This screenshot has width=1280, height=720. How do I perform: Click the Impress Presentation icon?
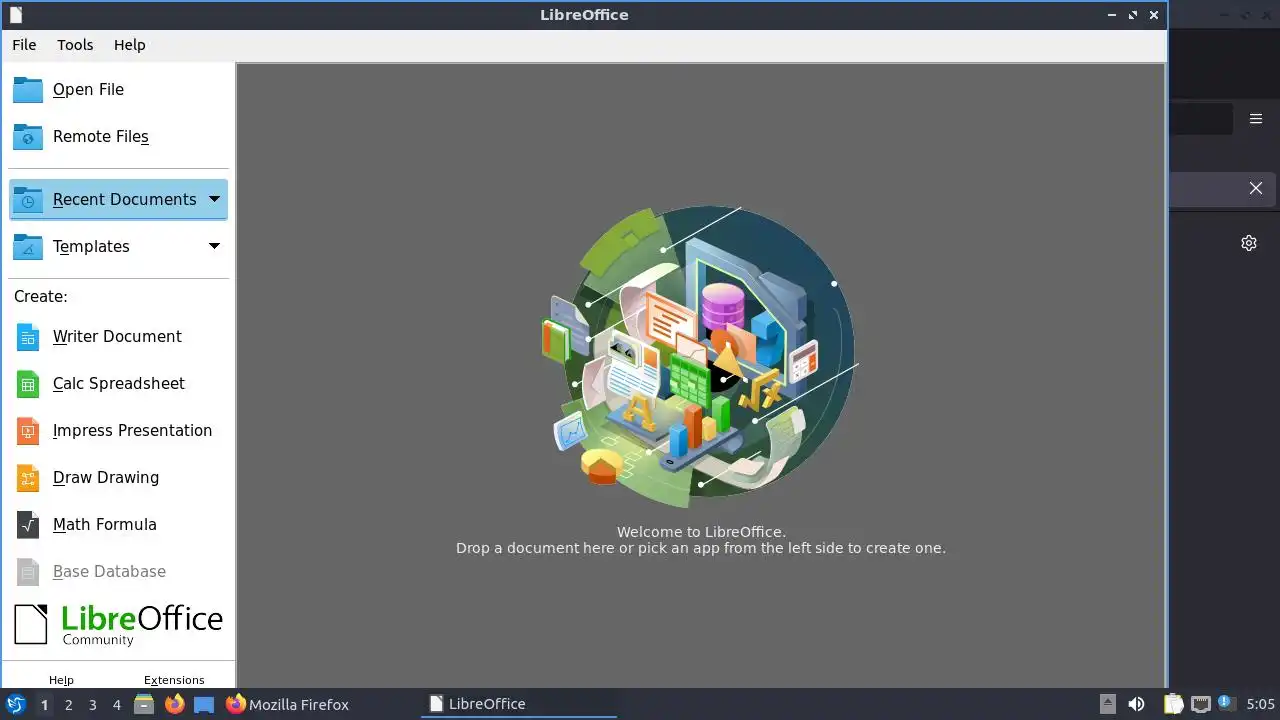tap(28, 431)
